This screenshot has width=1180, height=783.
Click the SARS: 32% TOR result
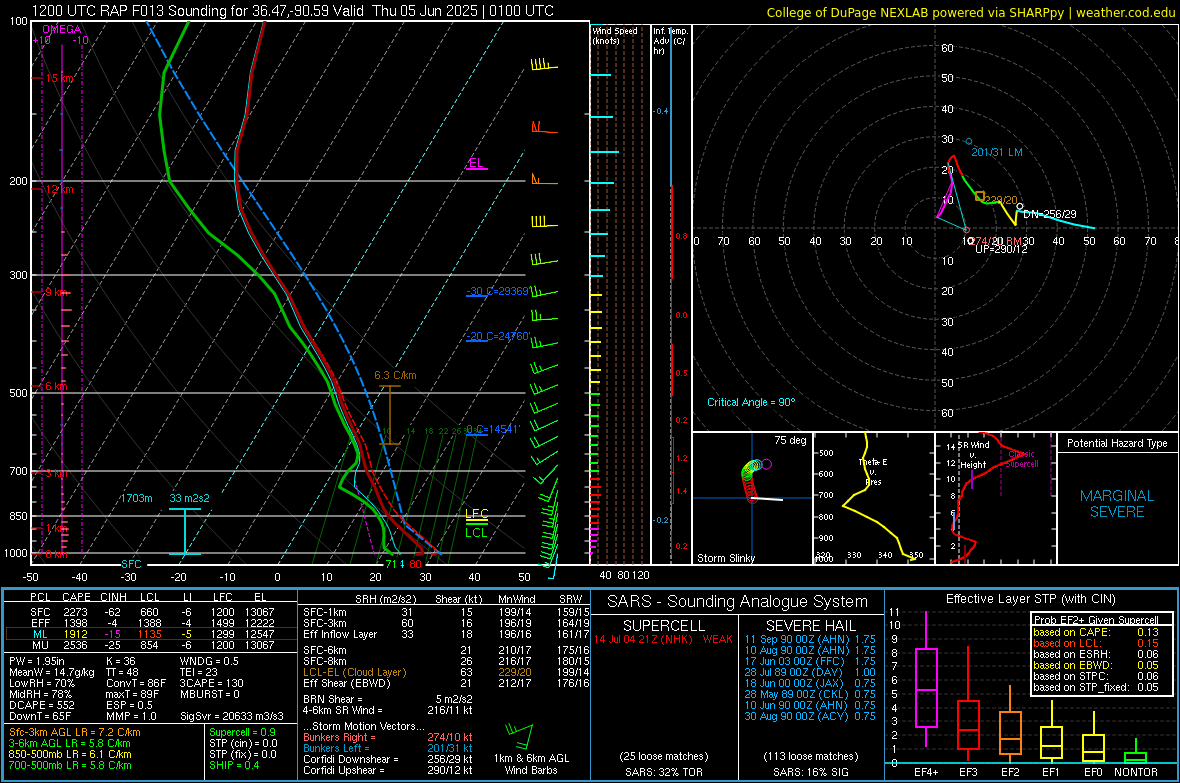click(664, 772)
